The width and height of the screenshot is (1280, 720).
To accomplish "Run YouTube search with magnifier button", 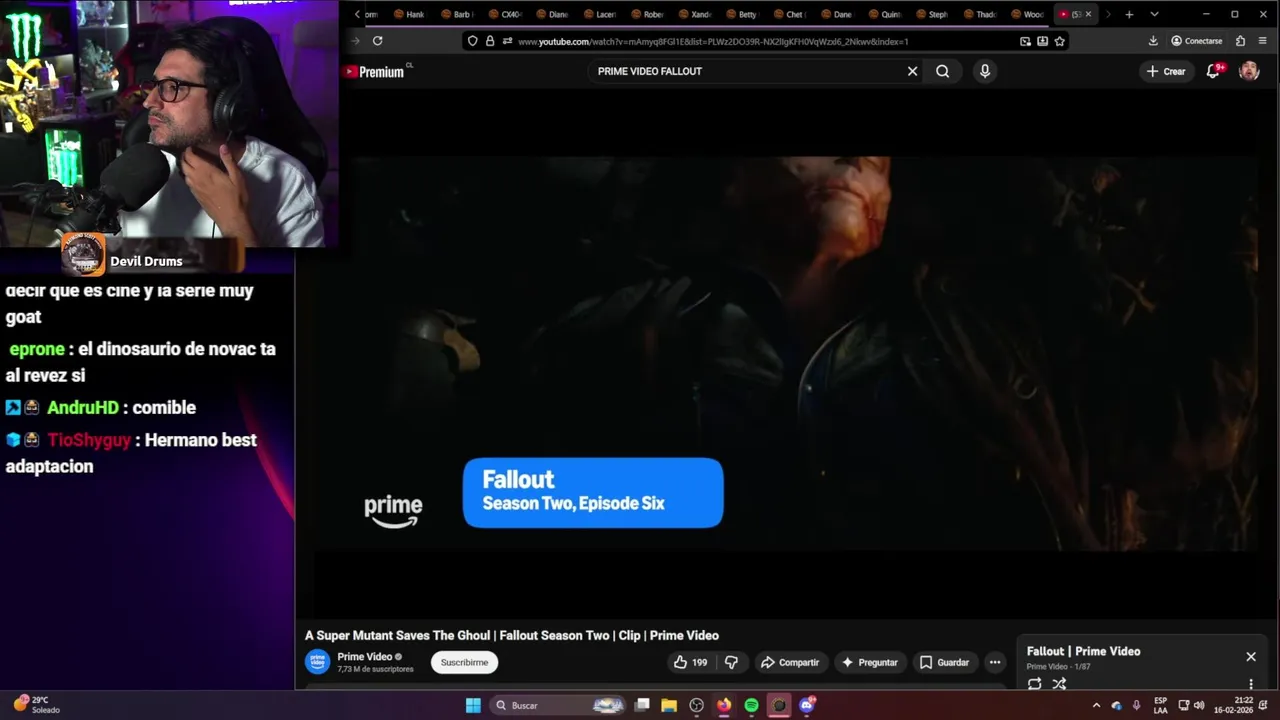I will 942,71.
